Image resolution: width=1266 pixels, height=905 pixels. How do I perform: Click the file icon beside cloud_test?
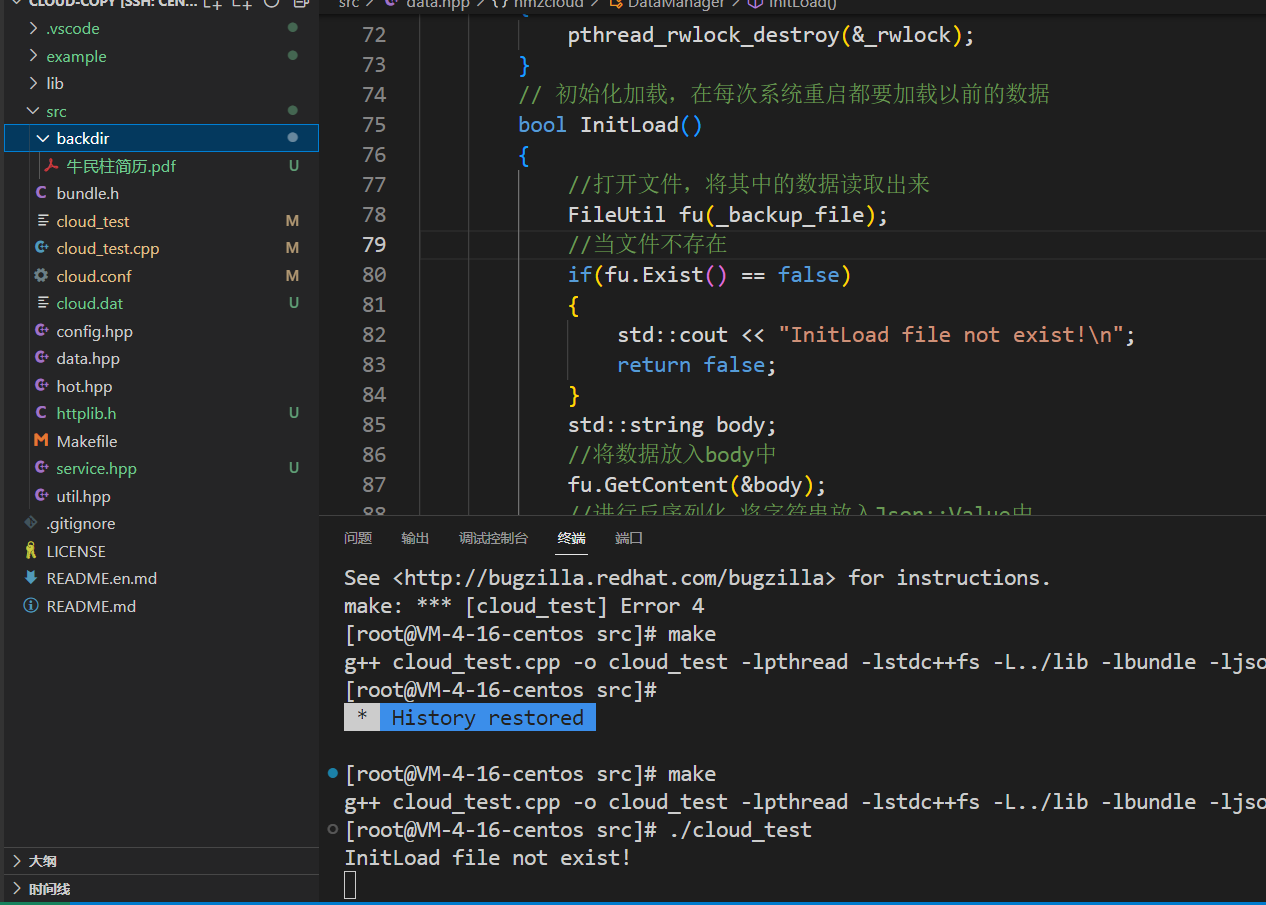42,221
